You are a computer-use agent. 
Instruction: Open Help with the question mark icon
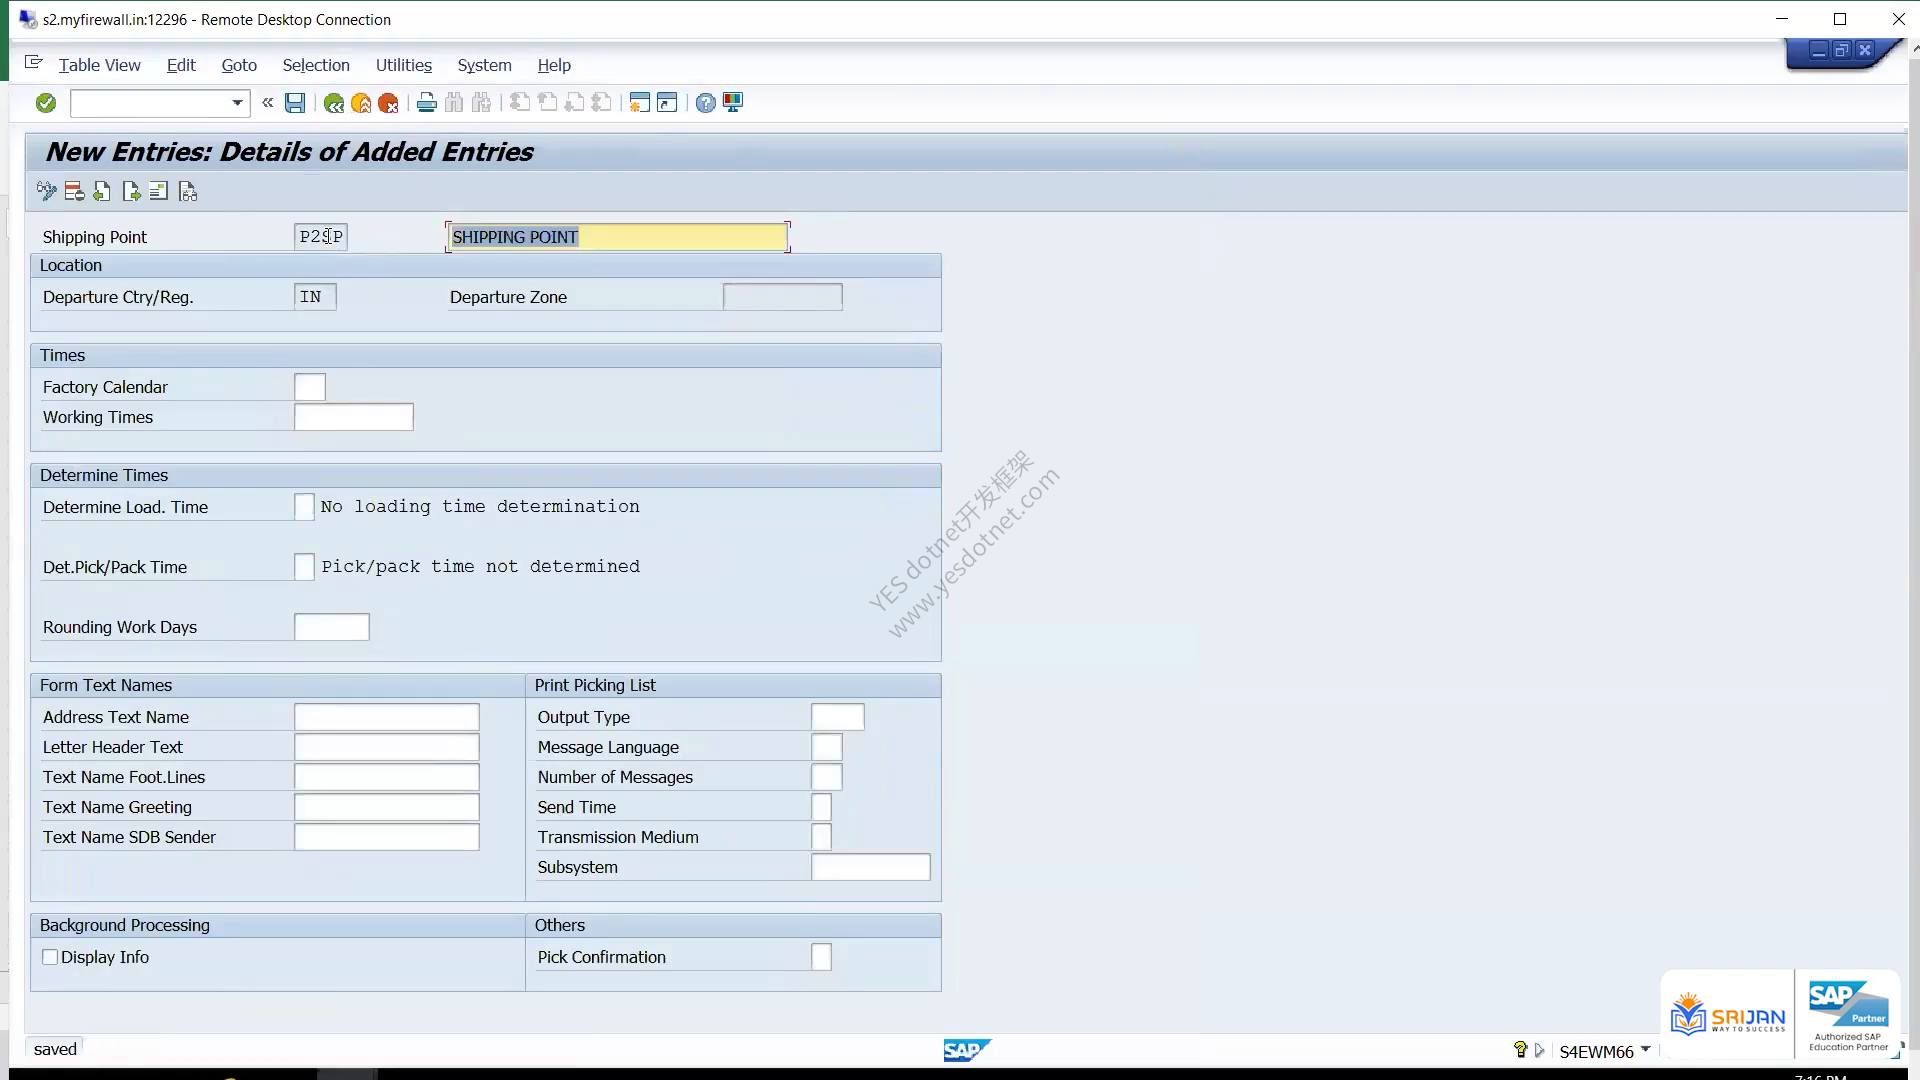[x=706, y=103]
